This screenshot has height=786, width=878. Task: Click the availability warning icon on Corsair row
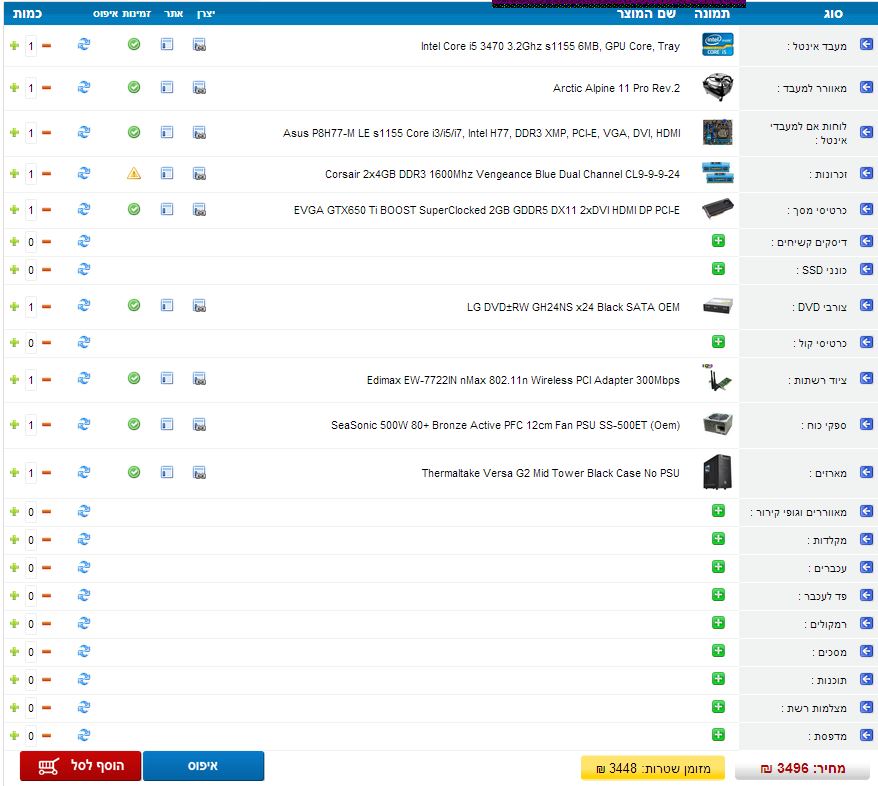tap(134, 173)
